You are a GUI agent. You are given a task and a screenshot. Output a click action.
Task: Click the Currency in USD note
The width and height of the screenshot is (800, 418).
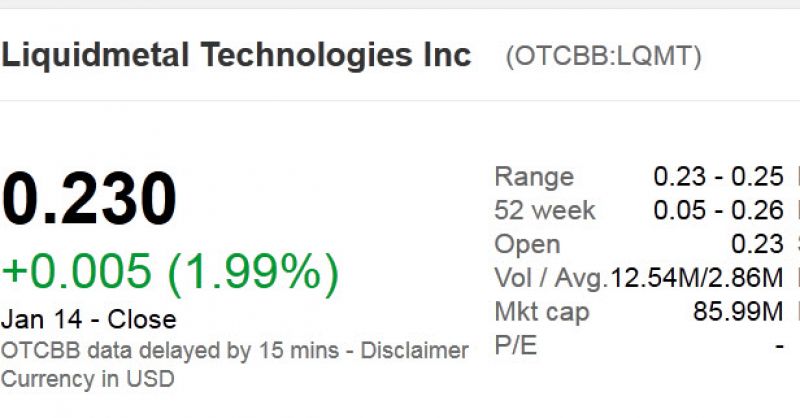tap(88, 379)
